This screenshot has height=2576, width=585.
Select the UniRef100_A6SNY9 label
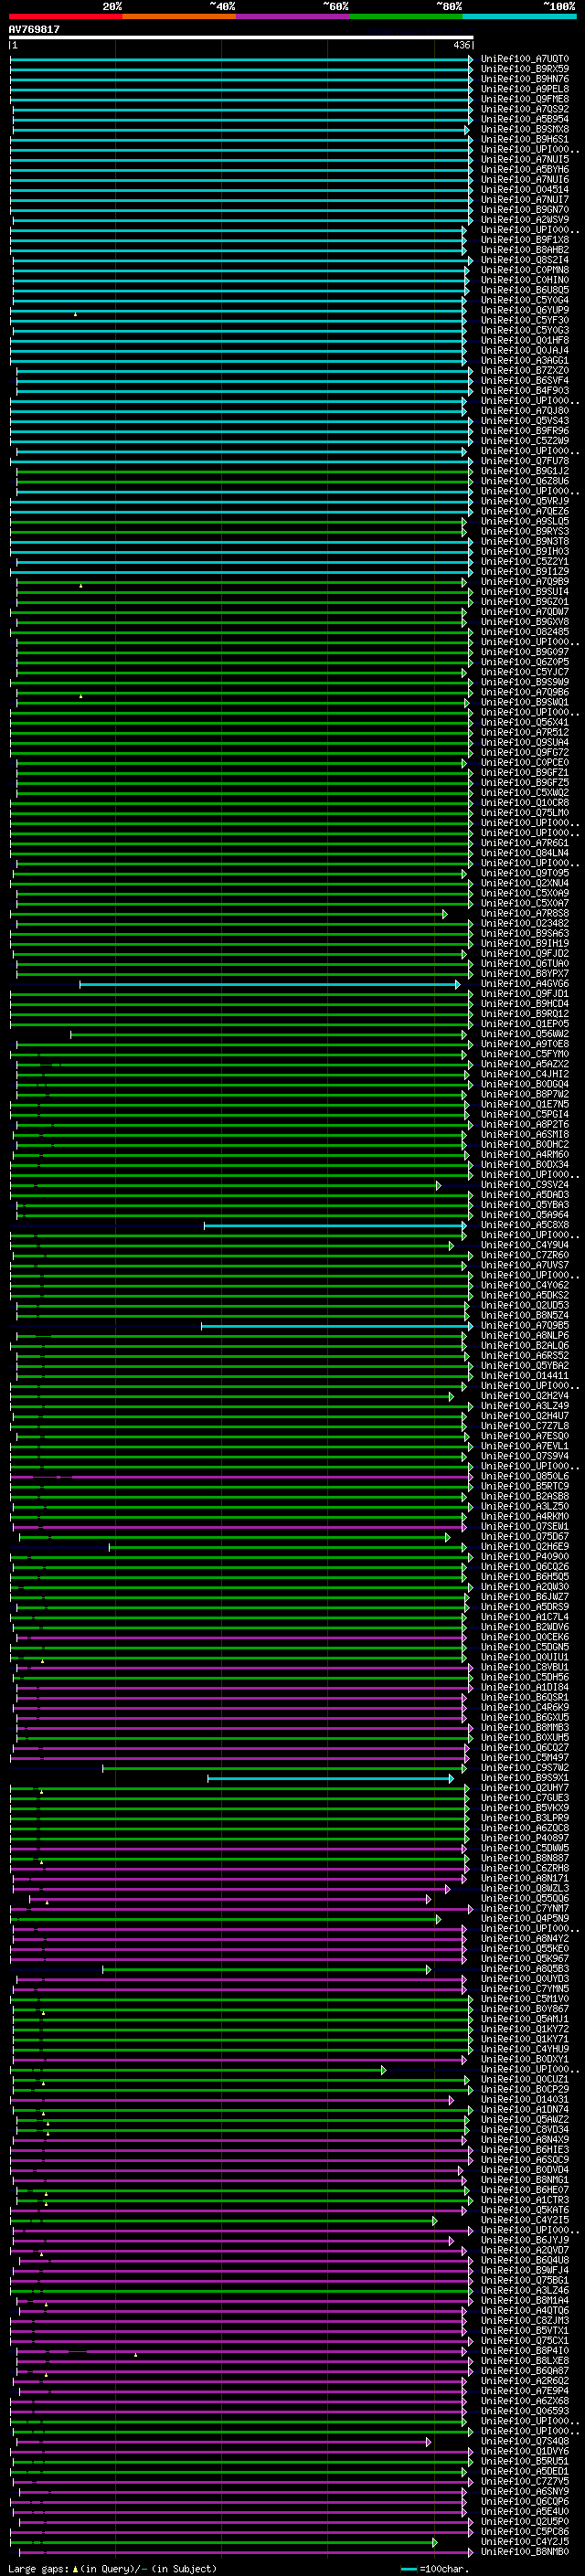click(x=525, y=2492)
